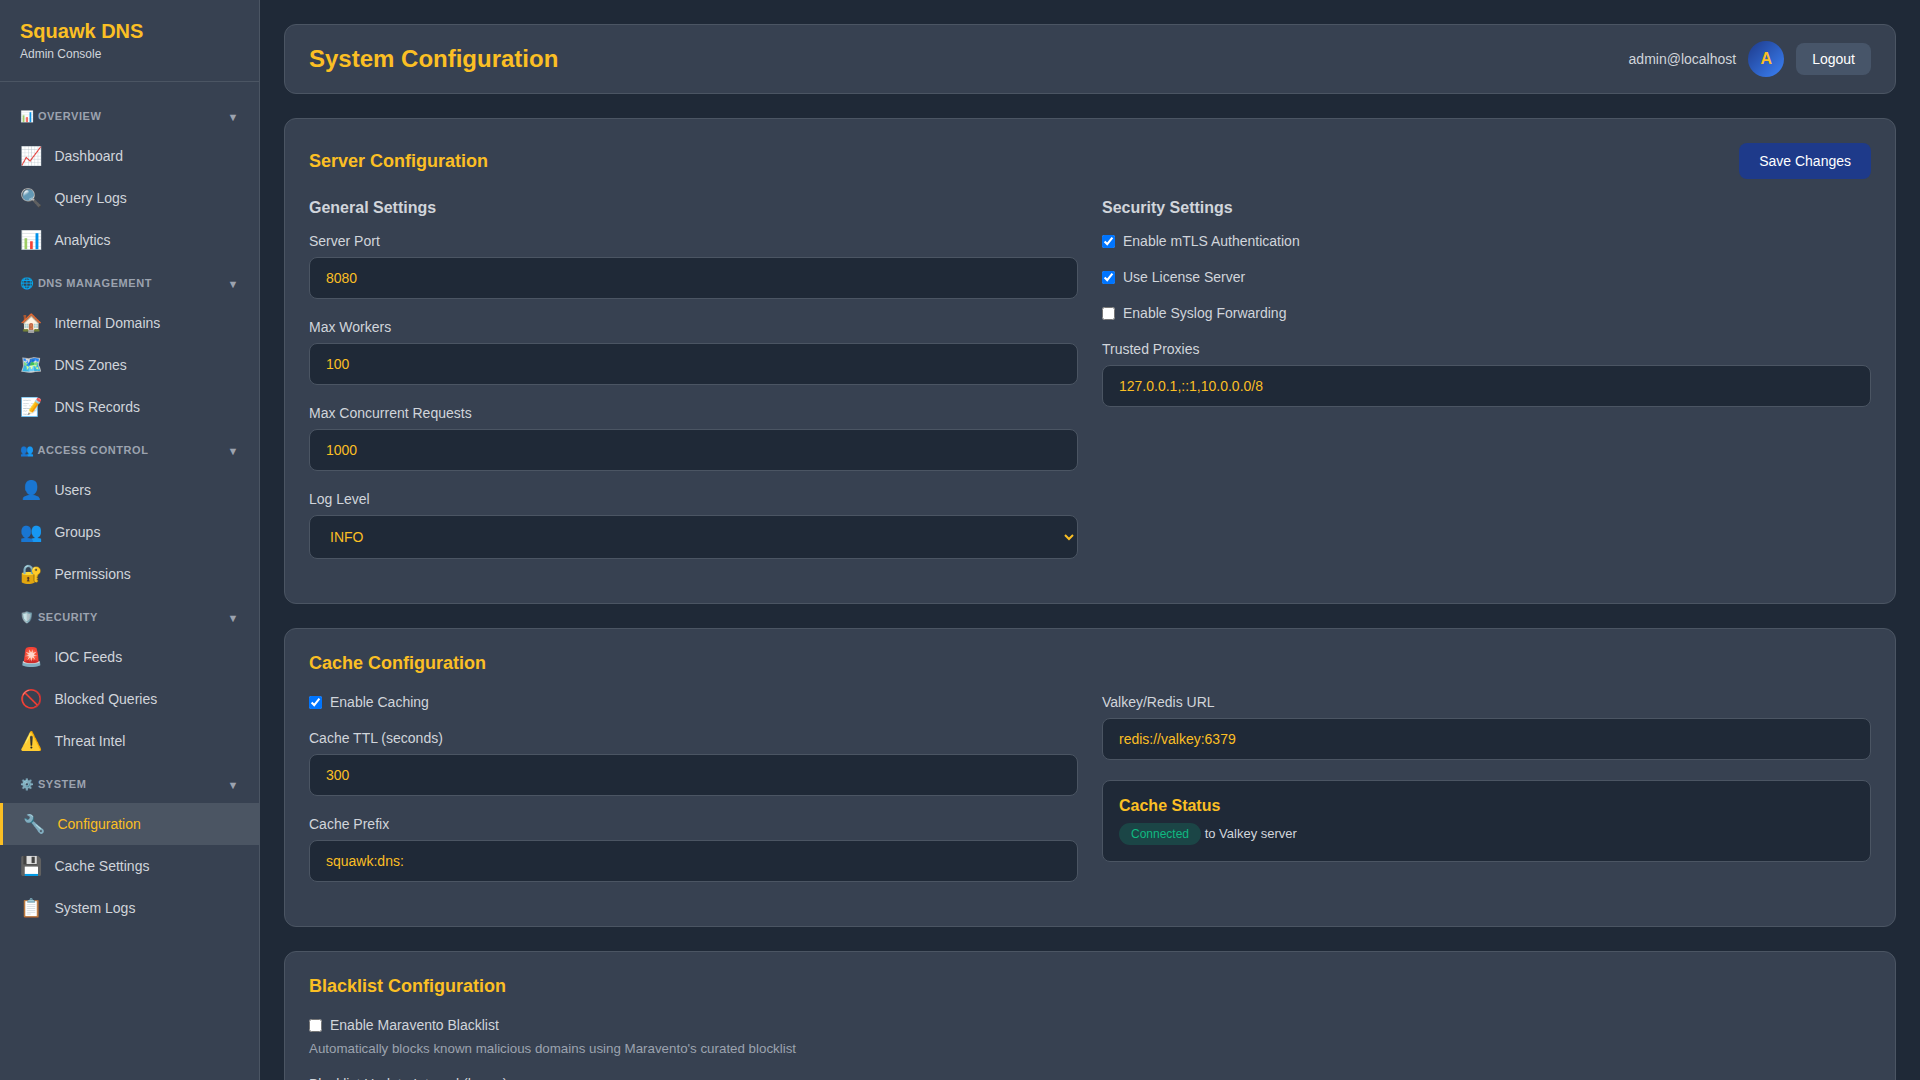Click the Query Logs magnifier icon

point(31,198)
